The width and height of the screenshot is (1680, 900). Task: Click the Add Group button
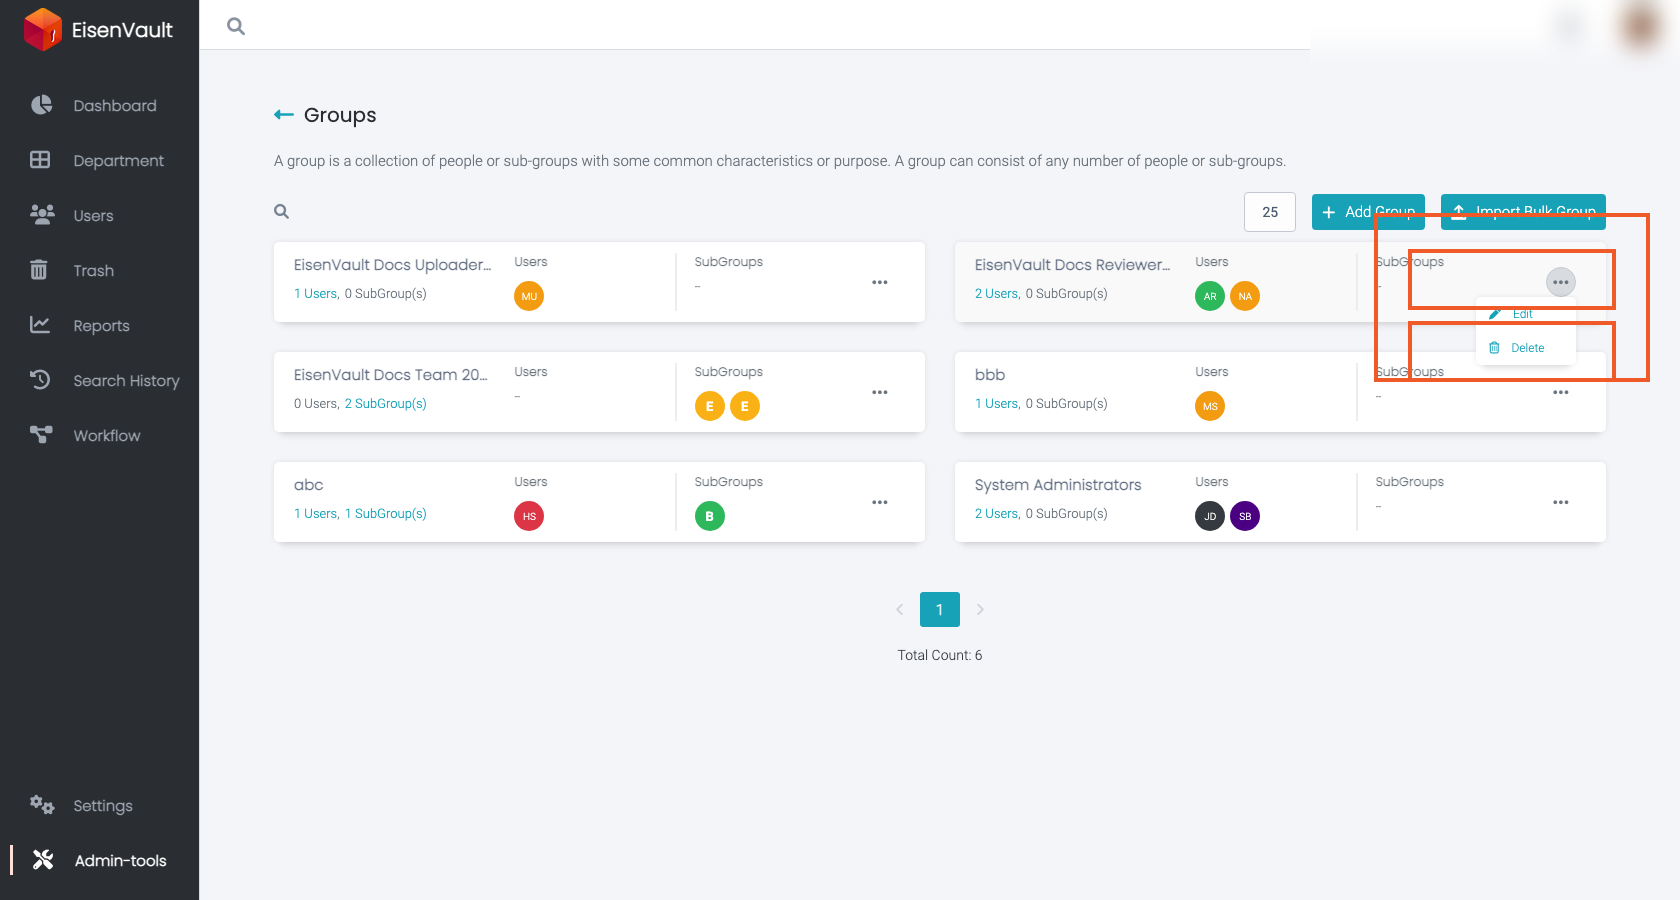[x=1368, y=212]
